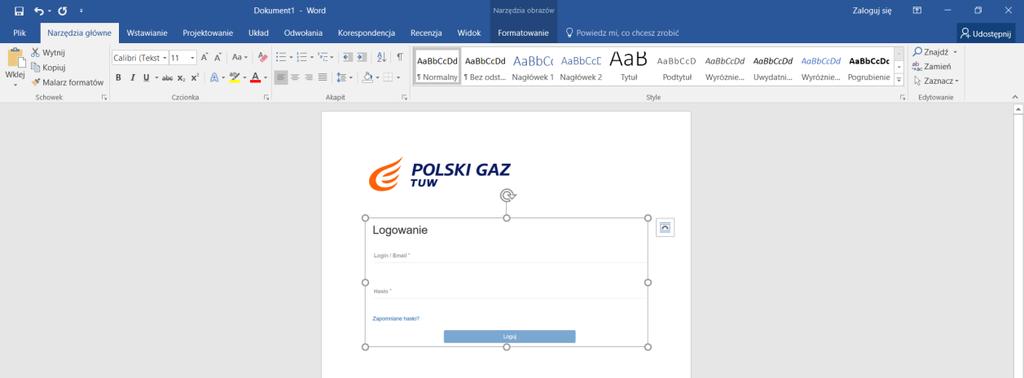Viewport: 1024px width, 378px height.
Task: Apply the Tytuł style
Action: coord(628,67)
